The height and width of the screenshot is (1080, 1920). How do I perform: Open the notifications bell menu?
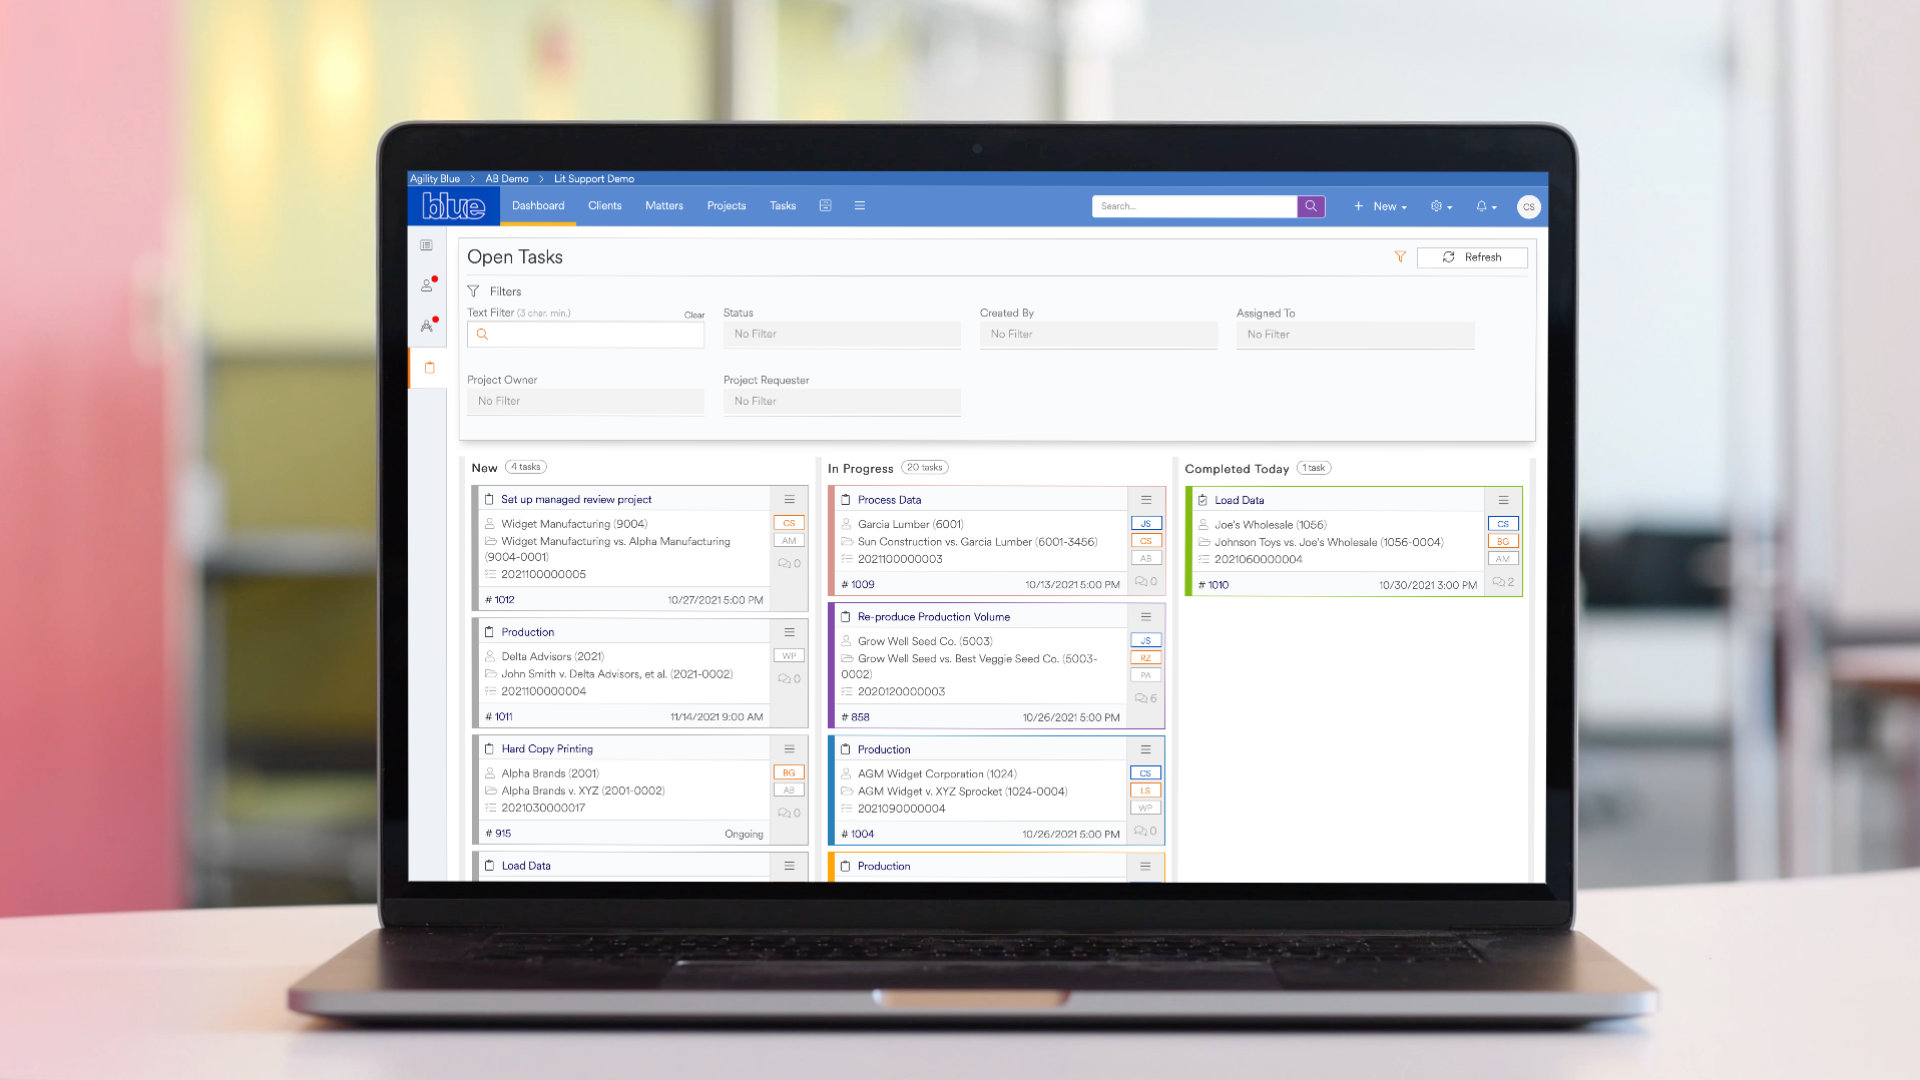click(x=1486, y=206)
